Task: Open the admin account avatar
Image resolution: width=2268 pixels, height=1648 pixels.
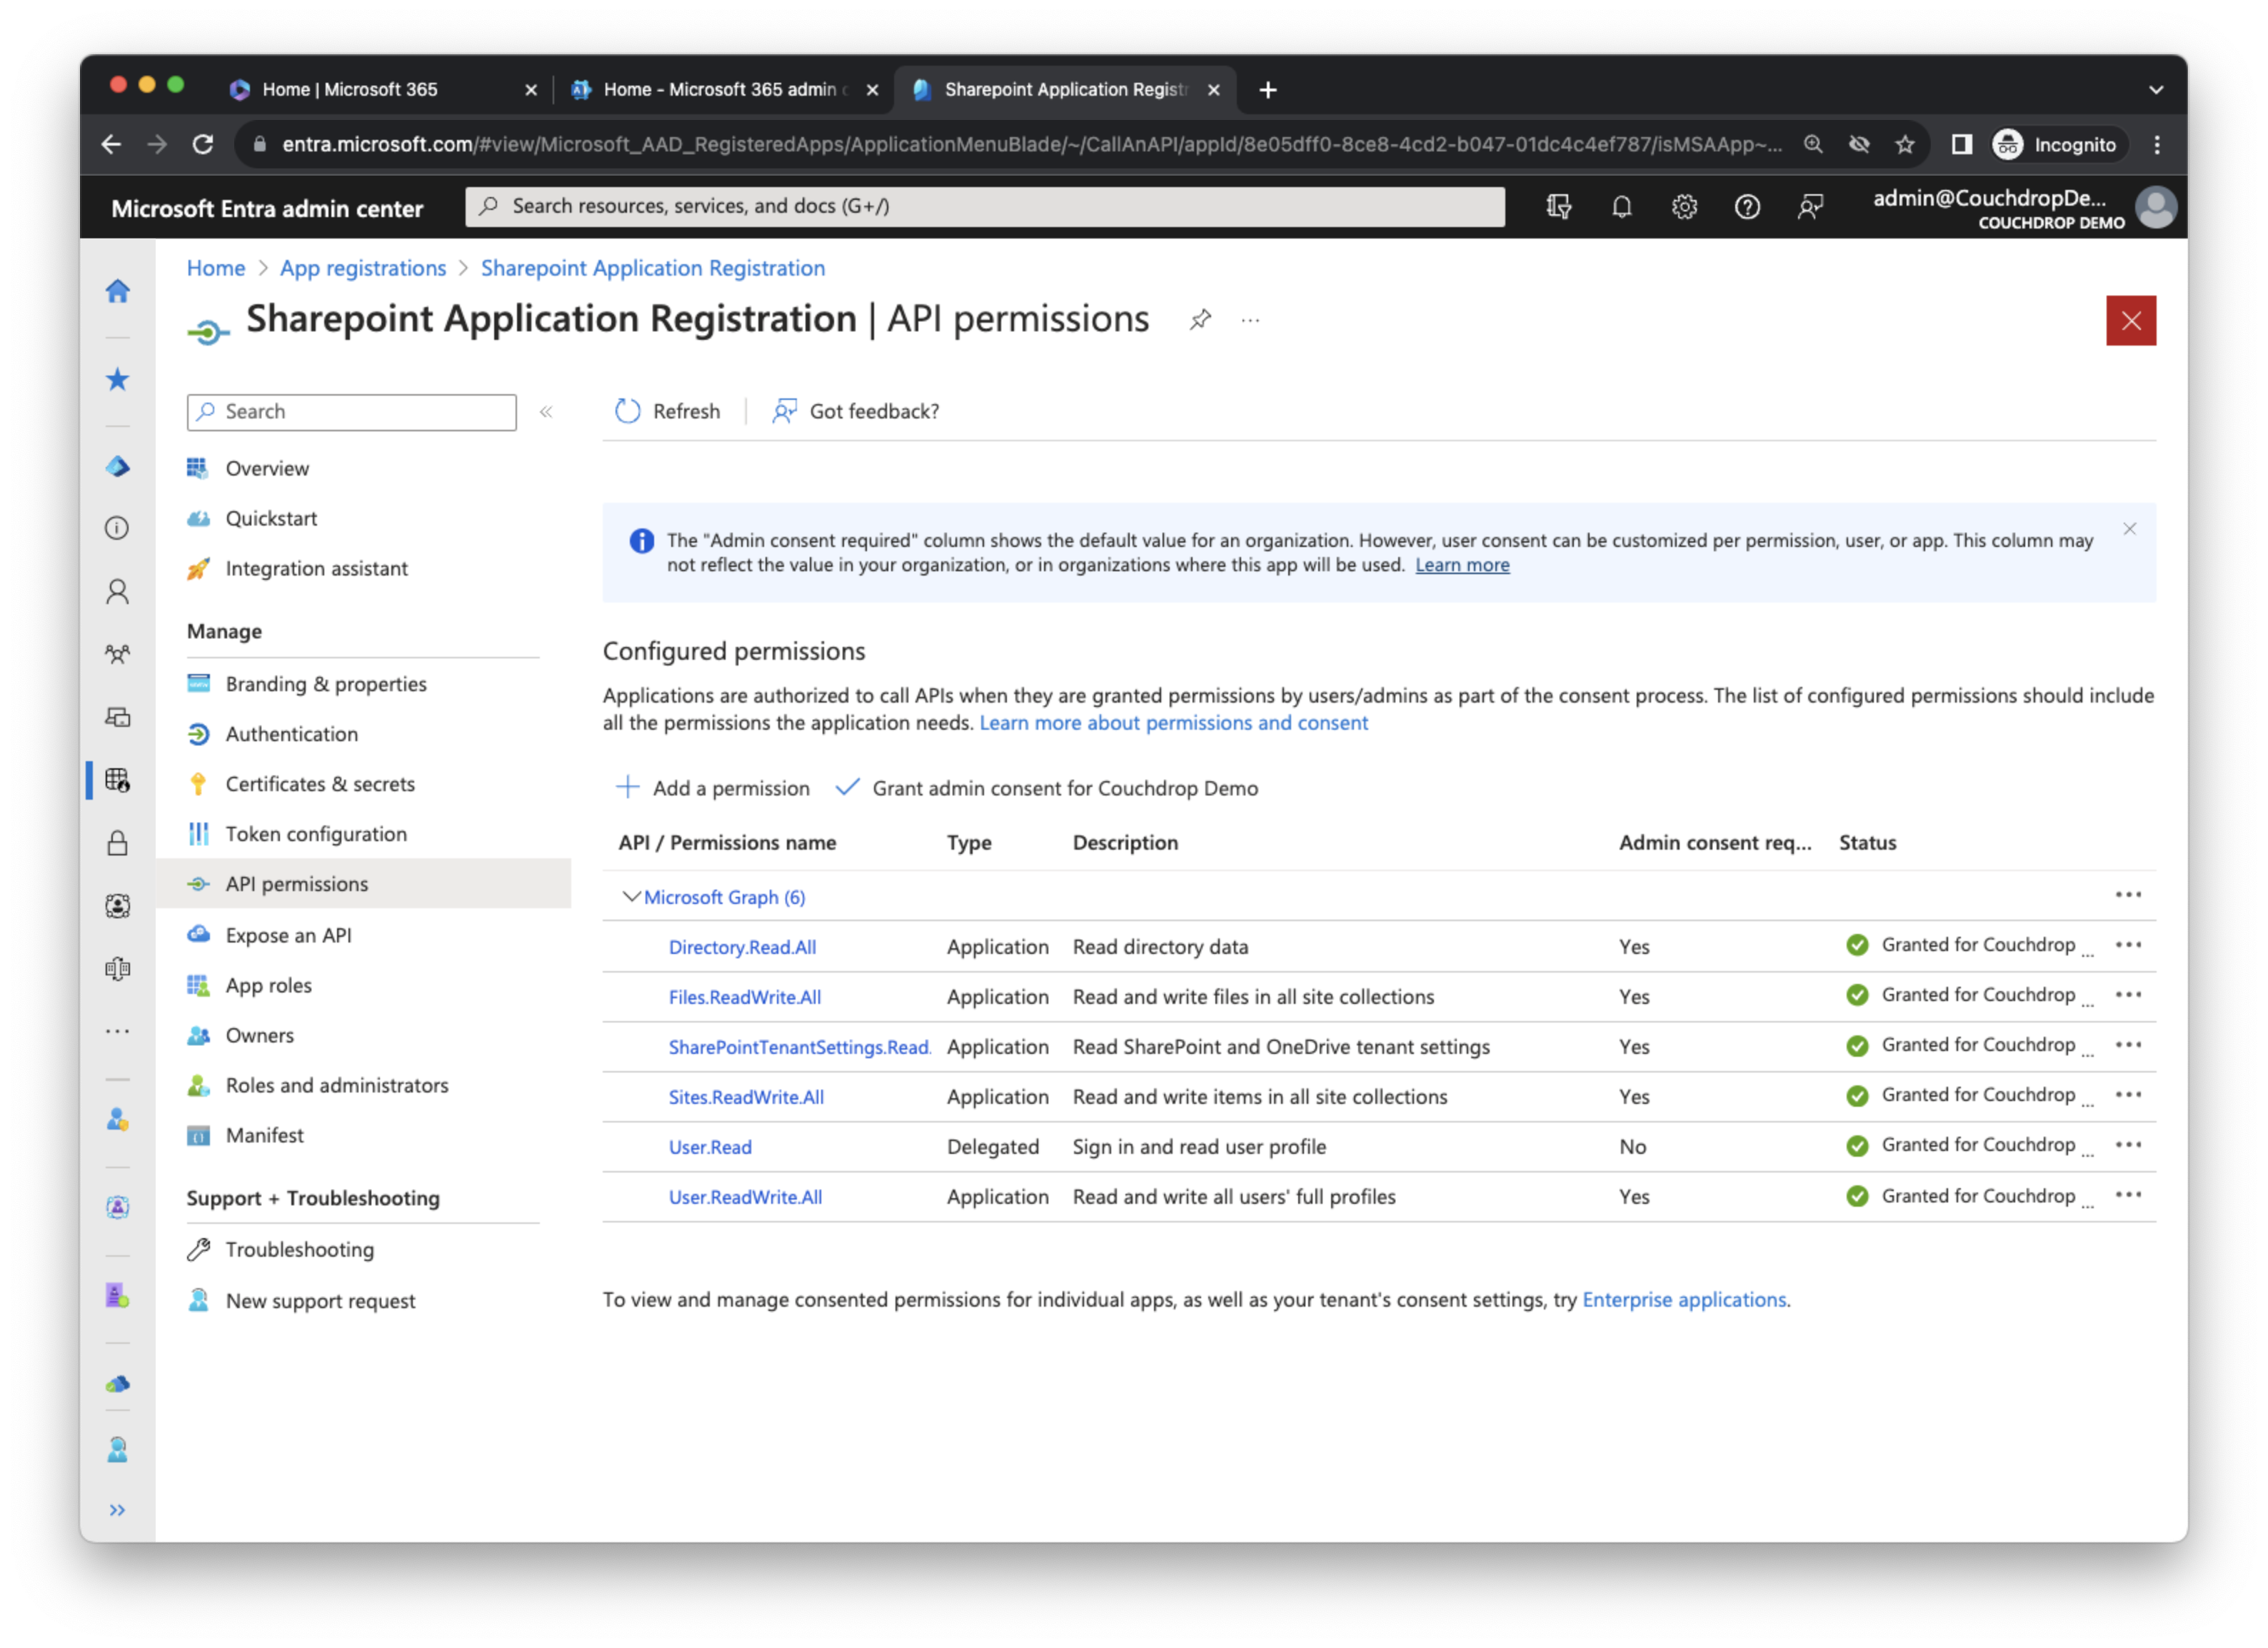Action: pos(2155,208)
